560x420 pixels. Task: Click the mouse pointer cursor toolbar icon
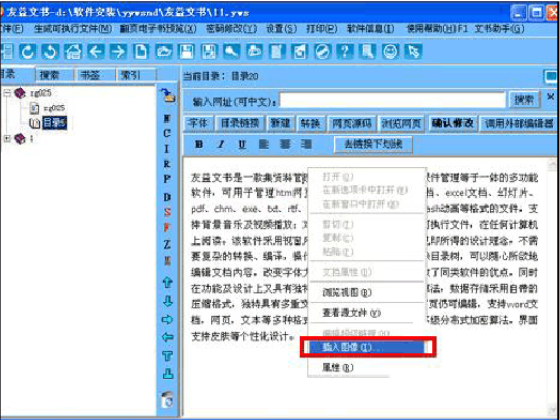click(x=413, y=52)
